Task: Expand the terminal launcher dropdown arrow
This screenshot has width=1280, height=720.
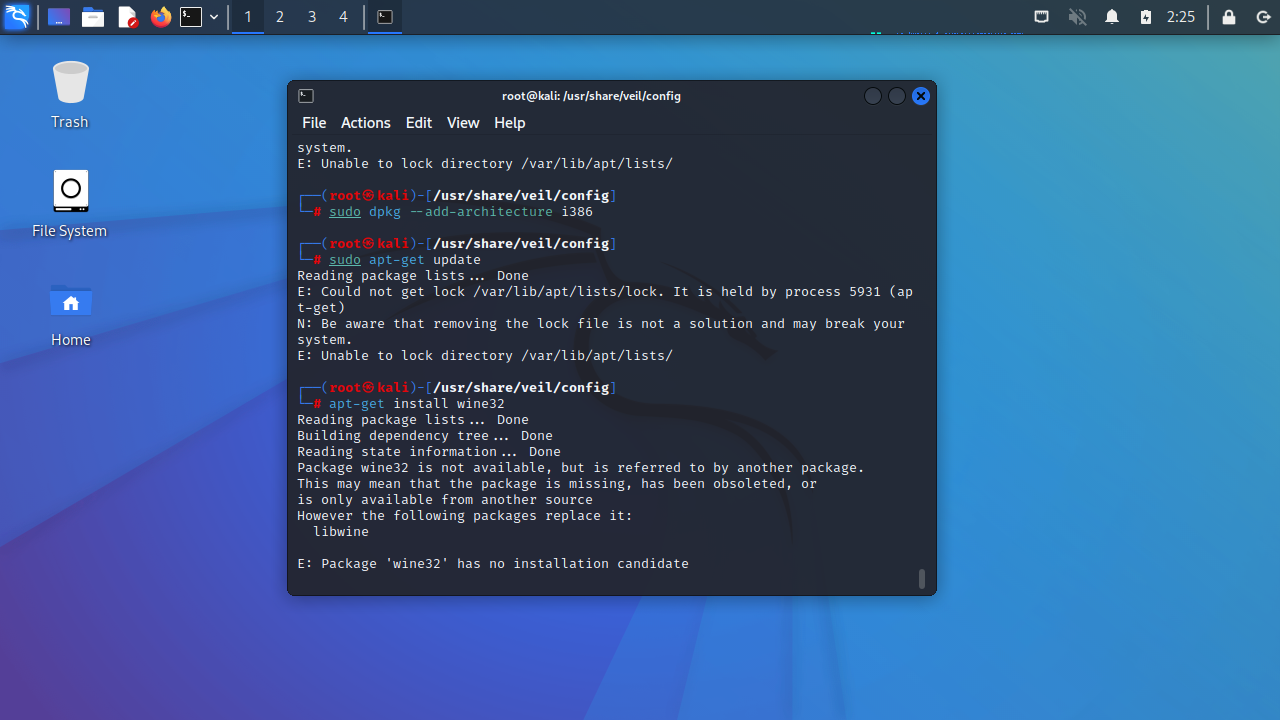Action: (x=213, y=17)
